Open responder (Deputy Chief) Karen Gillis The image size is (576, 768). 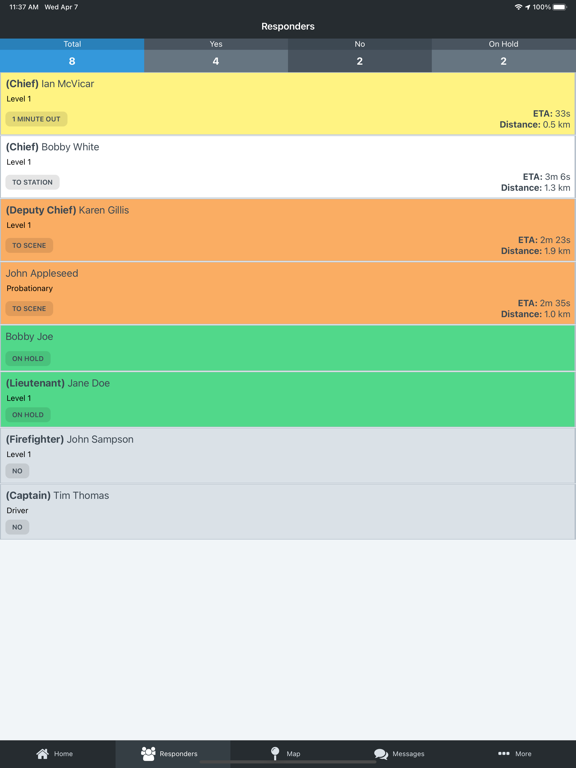(288, 230)
